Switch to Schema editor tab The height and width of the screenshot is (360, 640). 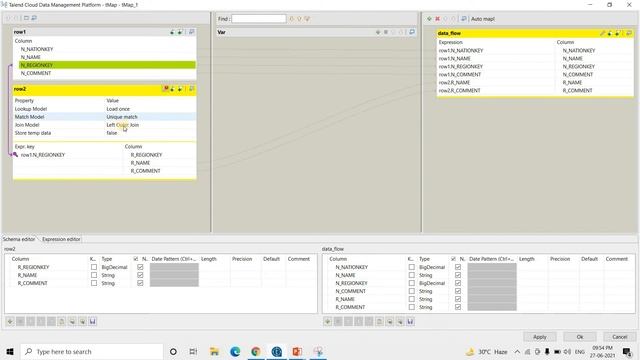pos(19,239)
